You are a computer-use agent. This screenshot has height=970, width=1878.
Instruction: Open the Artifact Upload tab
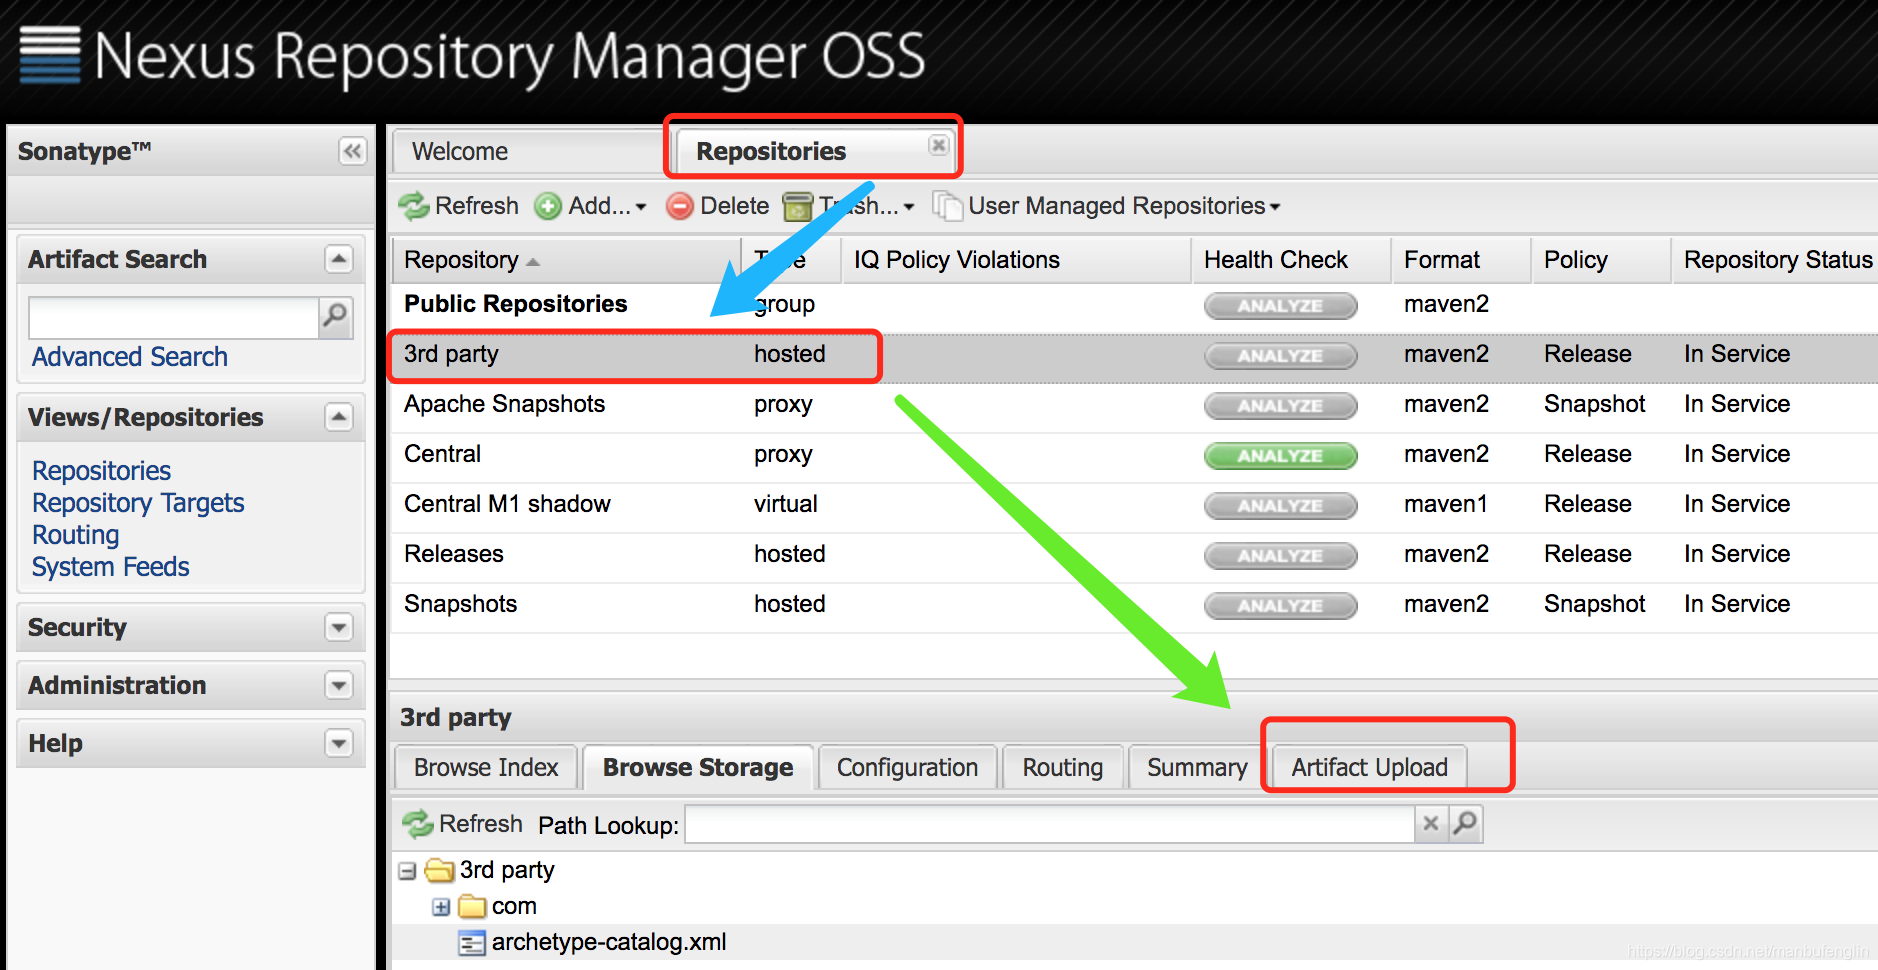[1369, 767]
